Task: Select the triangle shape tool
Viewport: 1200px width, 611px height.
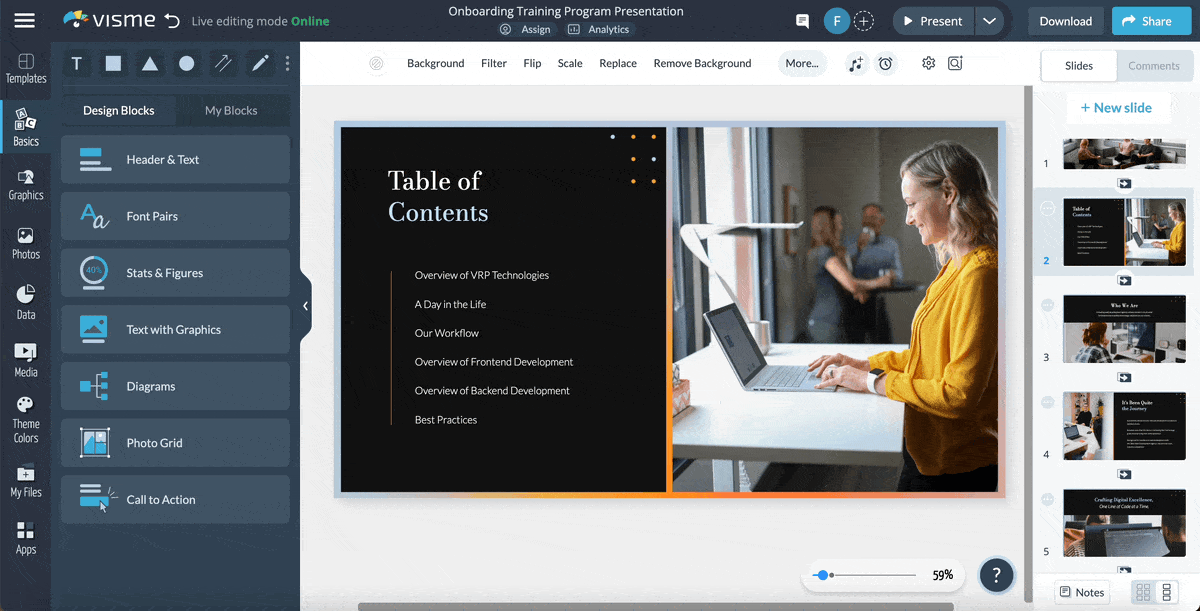Action: [x=149, y=64]
